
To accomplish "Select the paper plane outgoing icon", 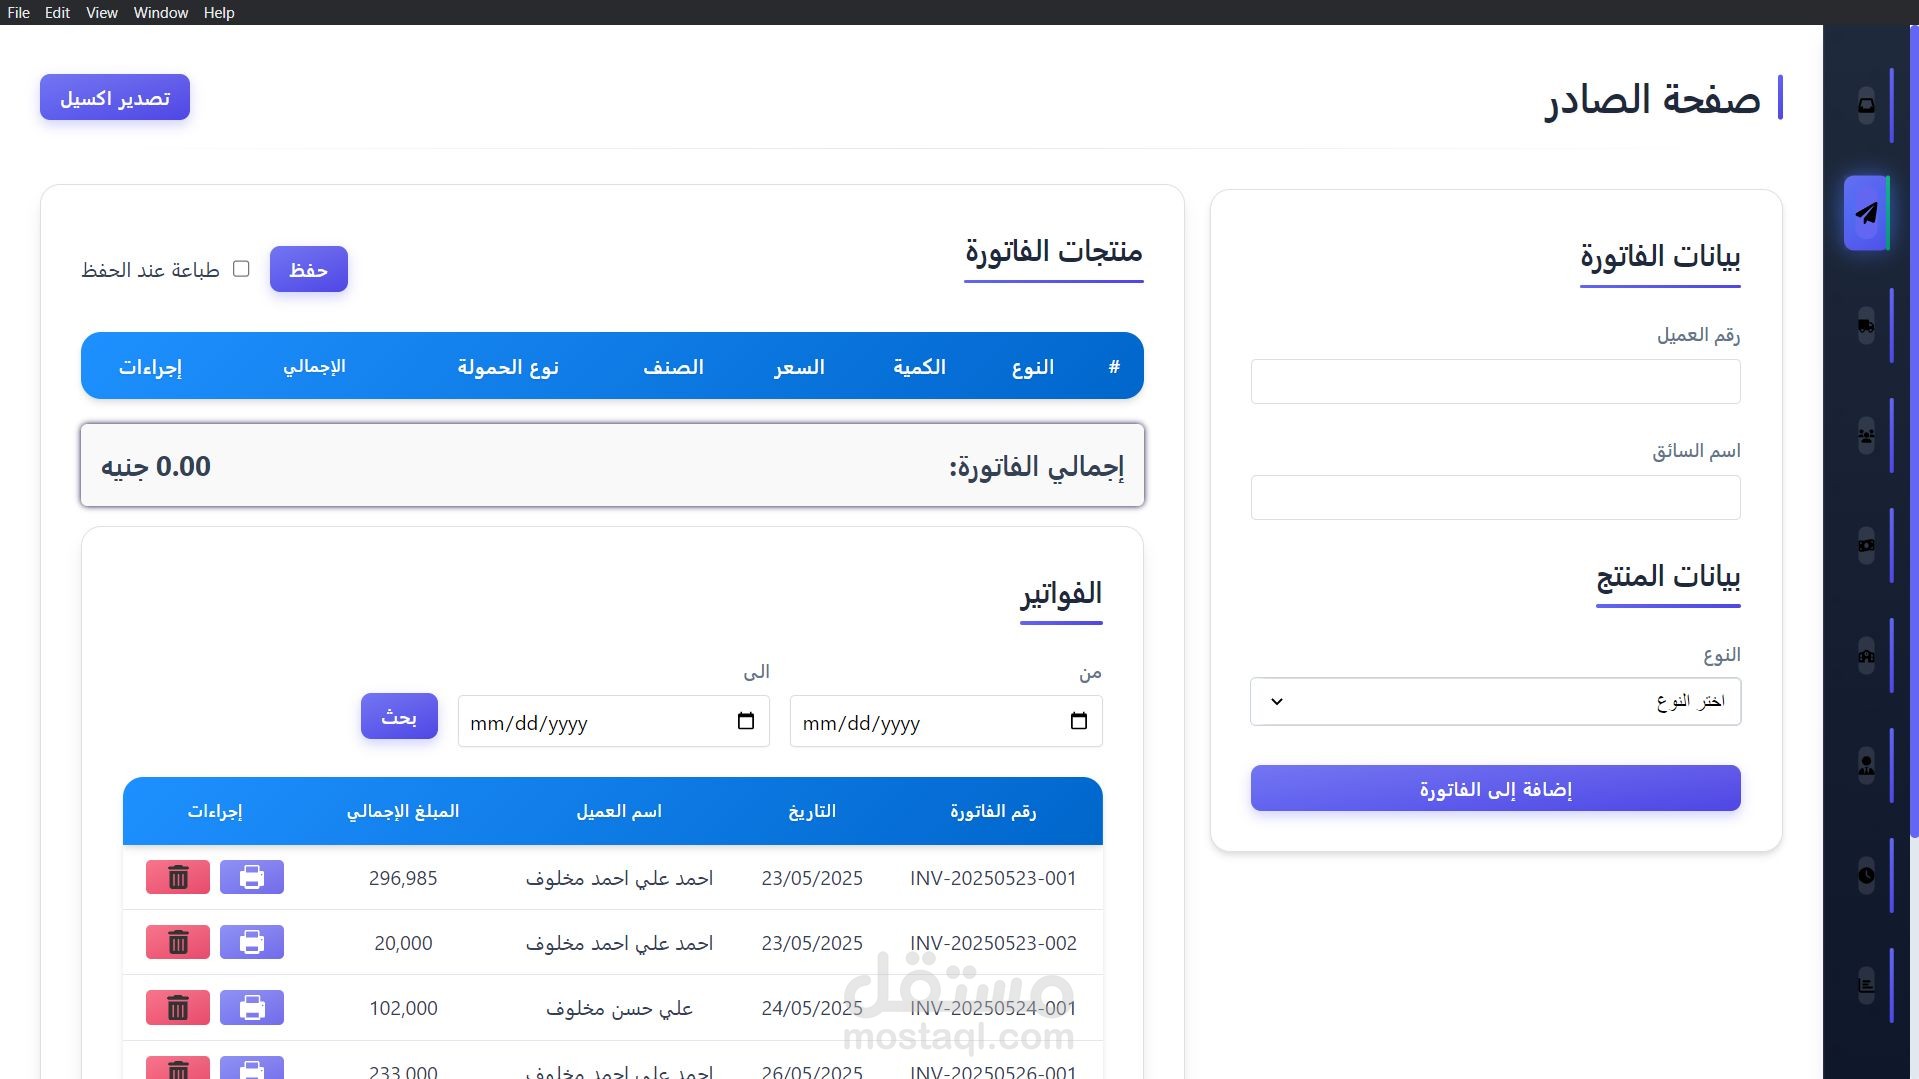I will pyautogui.click(x=1866, y=213).
